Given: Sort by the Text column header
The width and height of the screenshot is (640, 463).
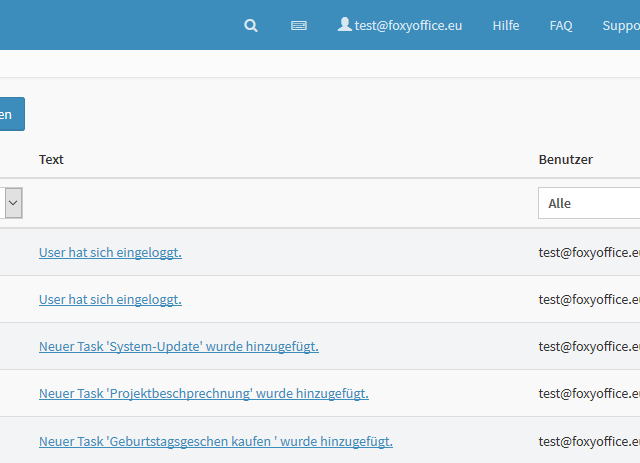Looking at the screenshot, I should [x=51, y=159].
